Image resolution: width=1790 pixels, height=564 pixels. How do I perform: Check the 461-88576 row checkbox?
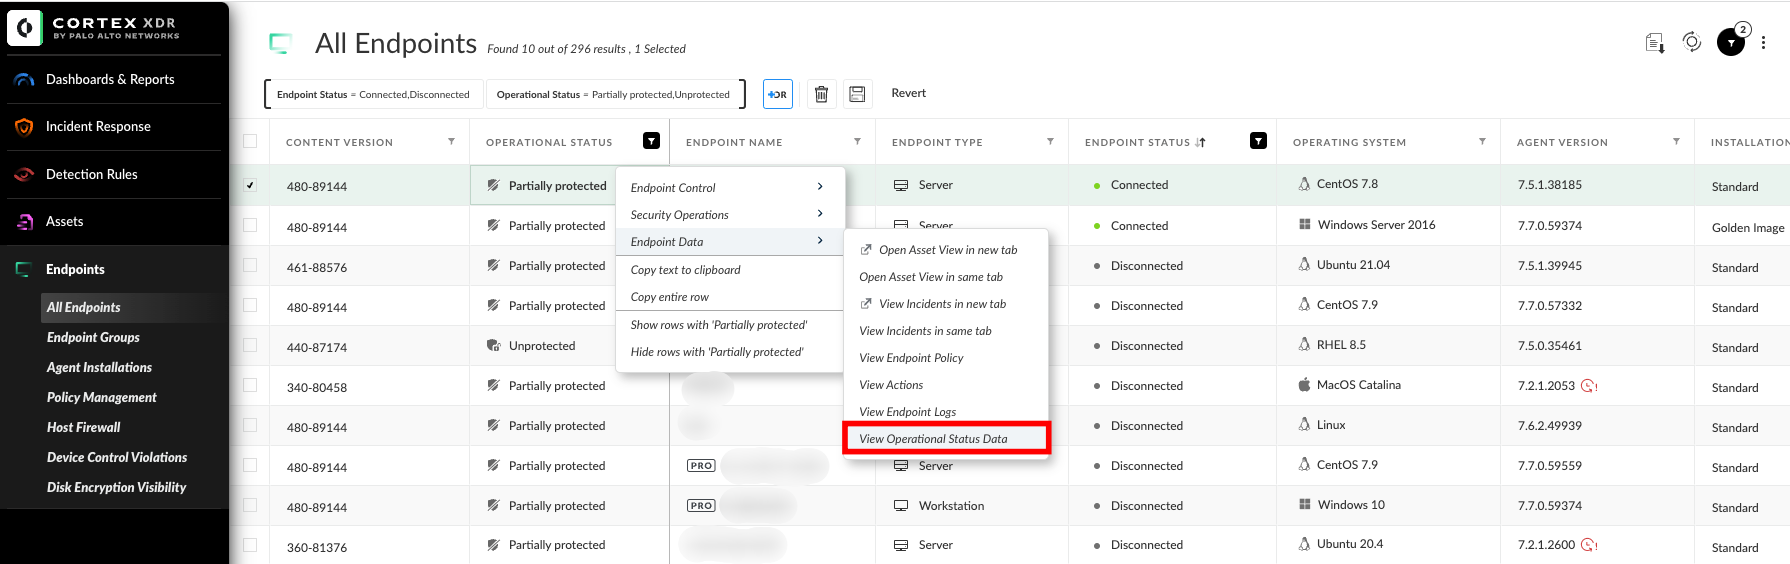click(250, 266)
